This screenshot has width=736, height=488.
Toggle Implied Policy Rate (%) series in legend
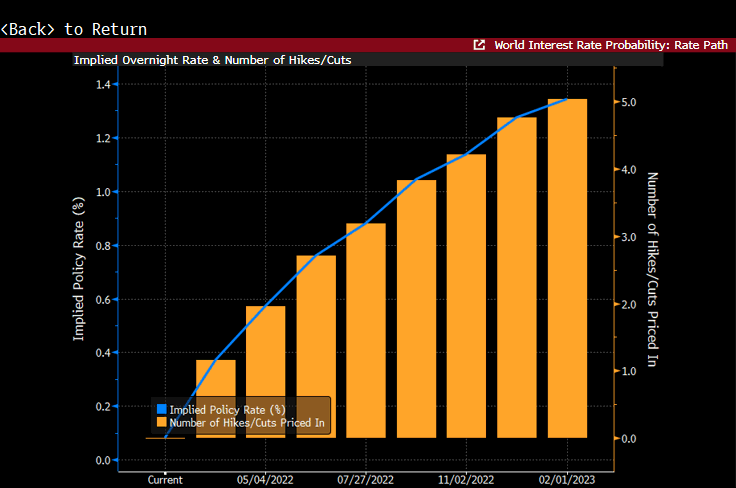coord(227,409)
